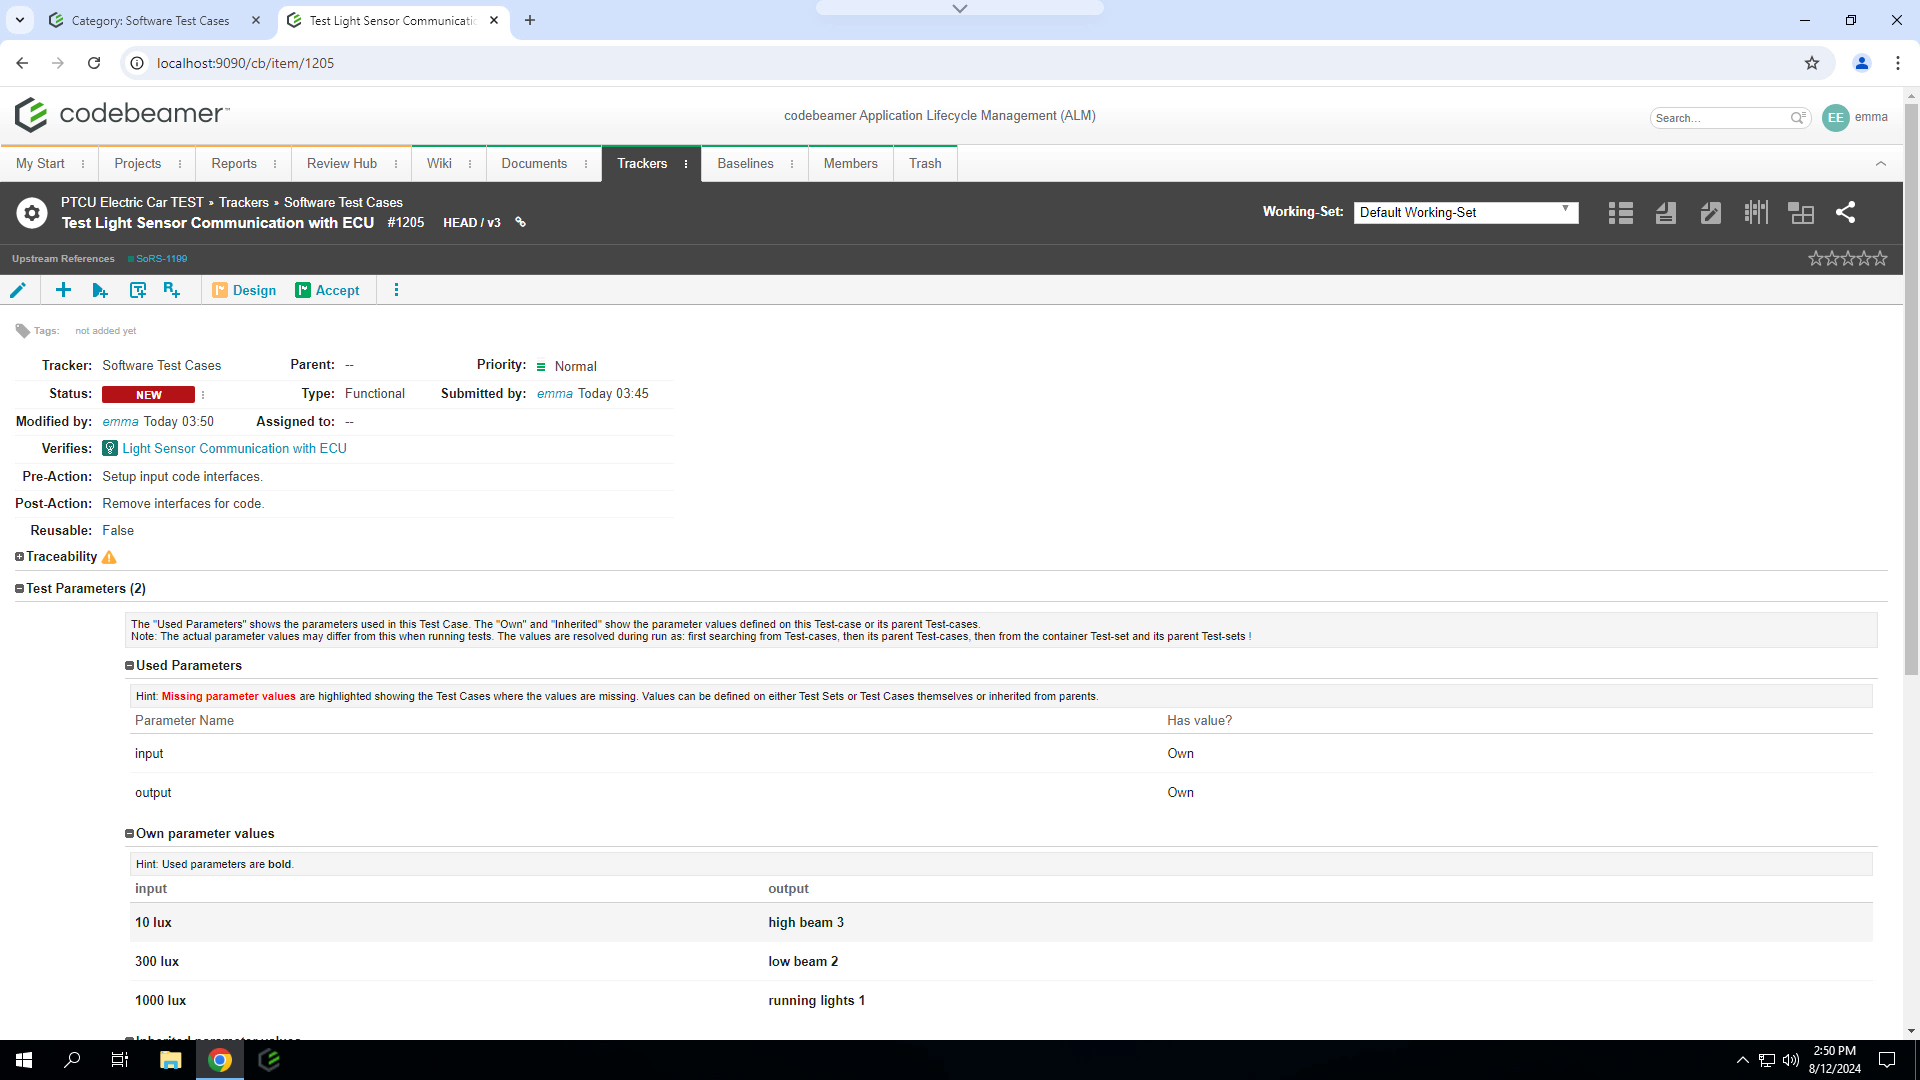
Task: Click the plus add new item icon
Action: click(63, 290)
